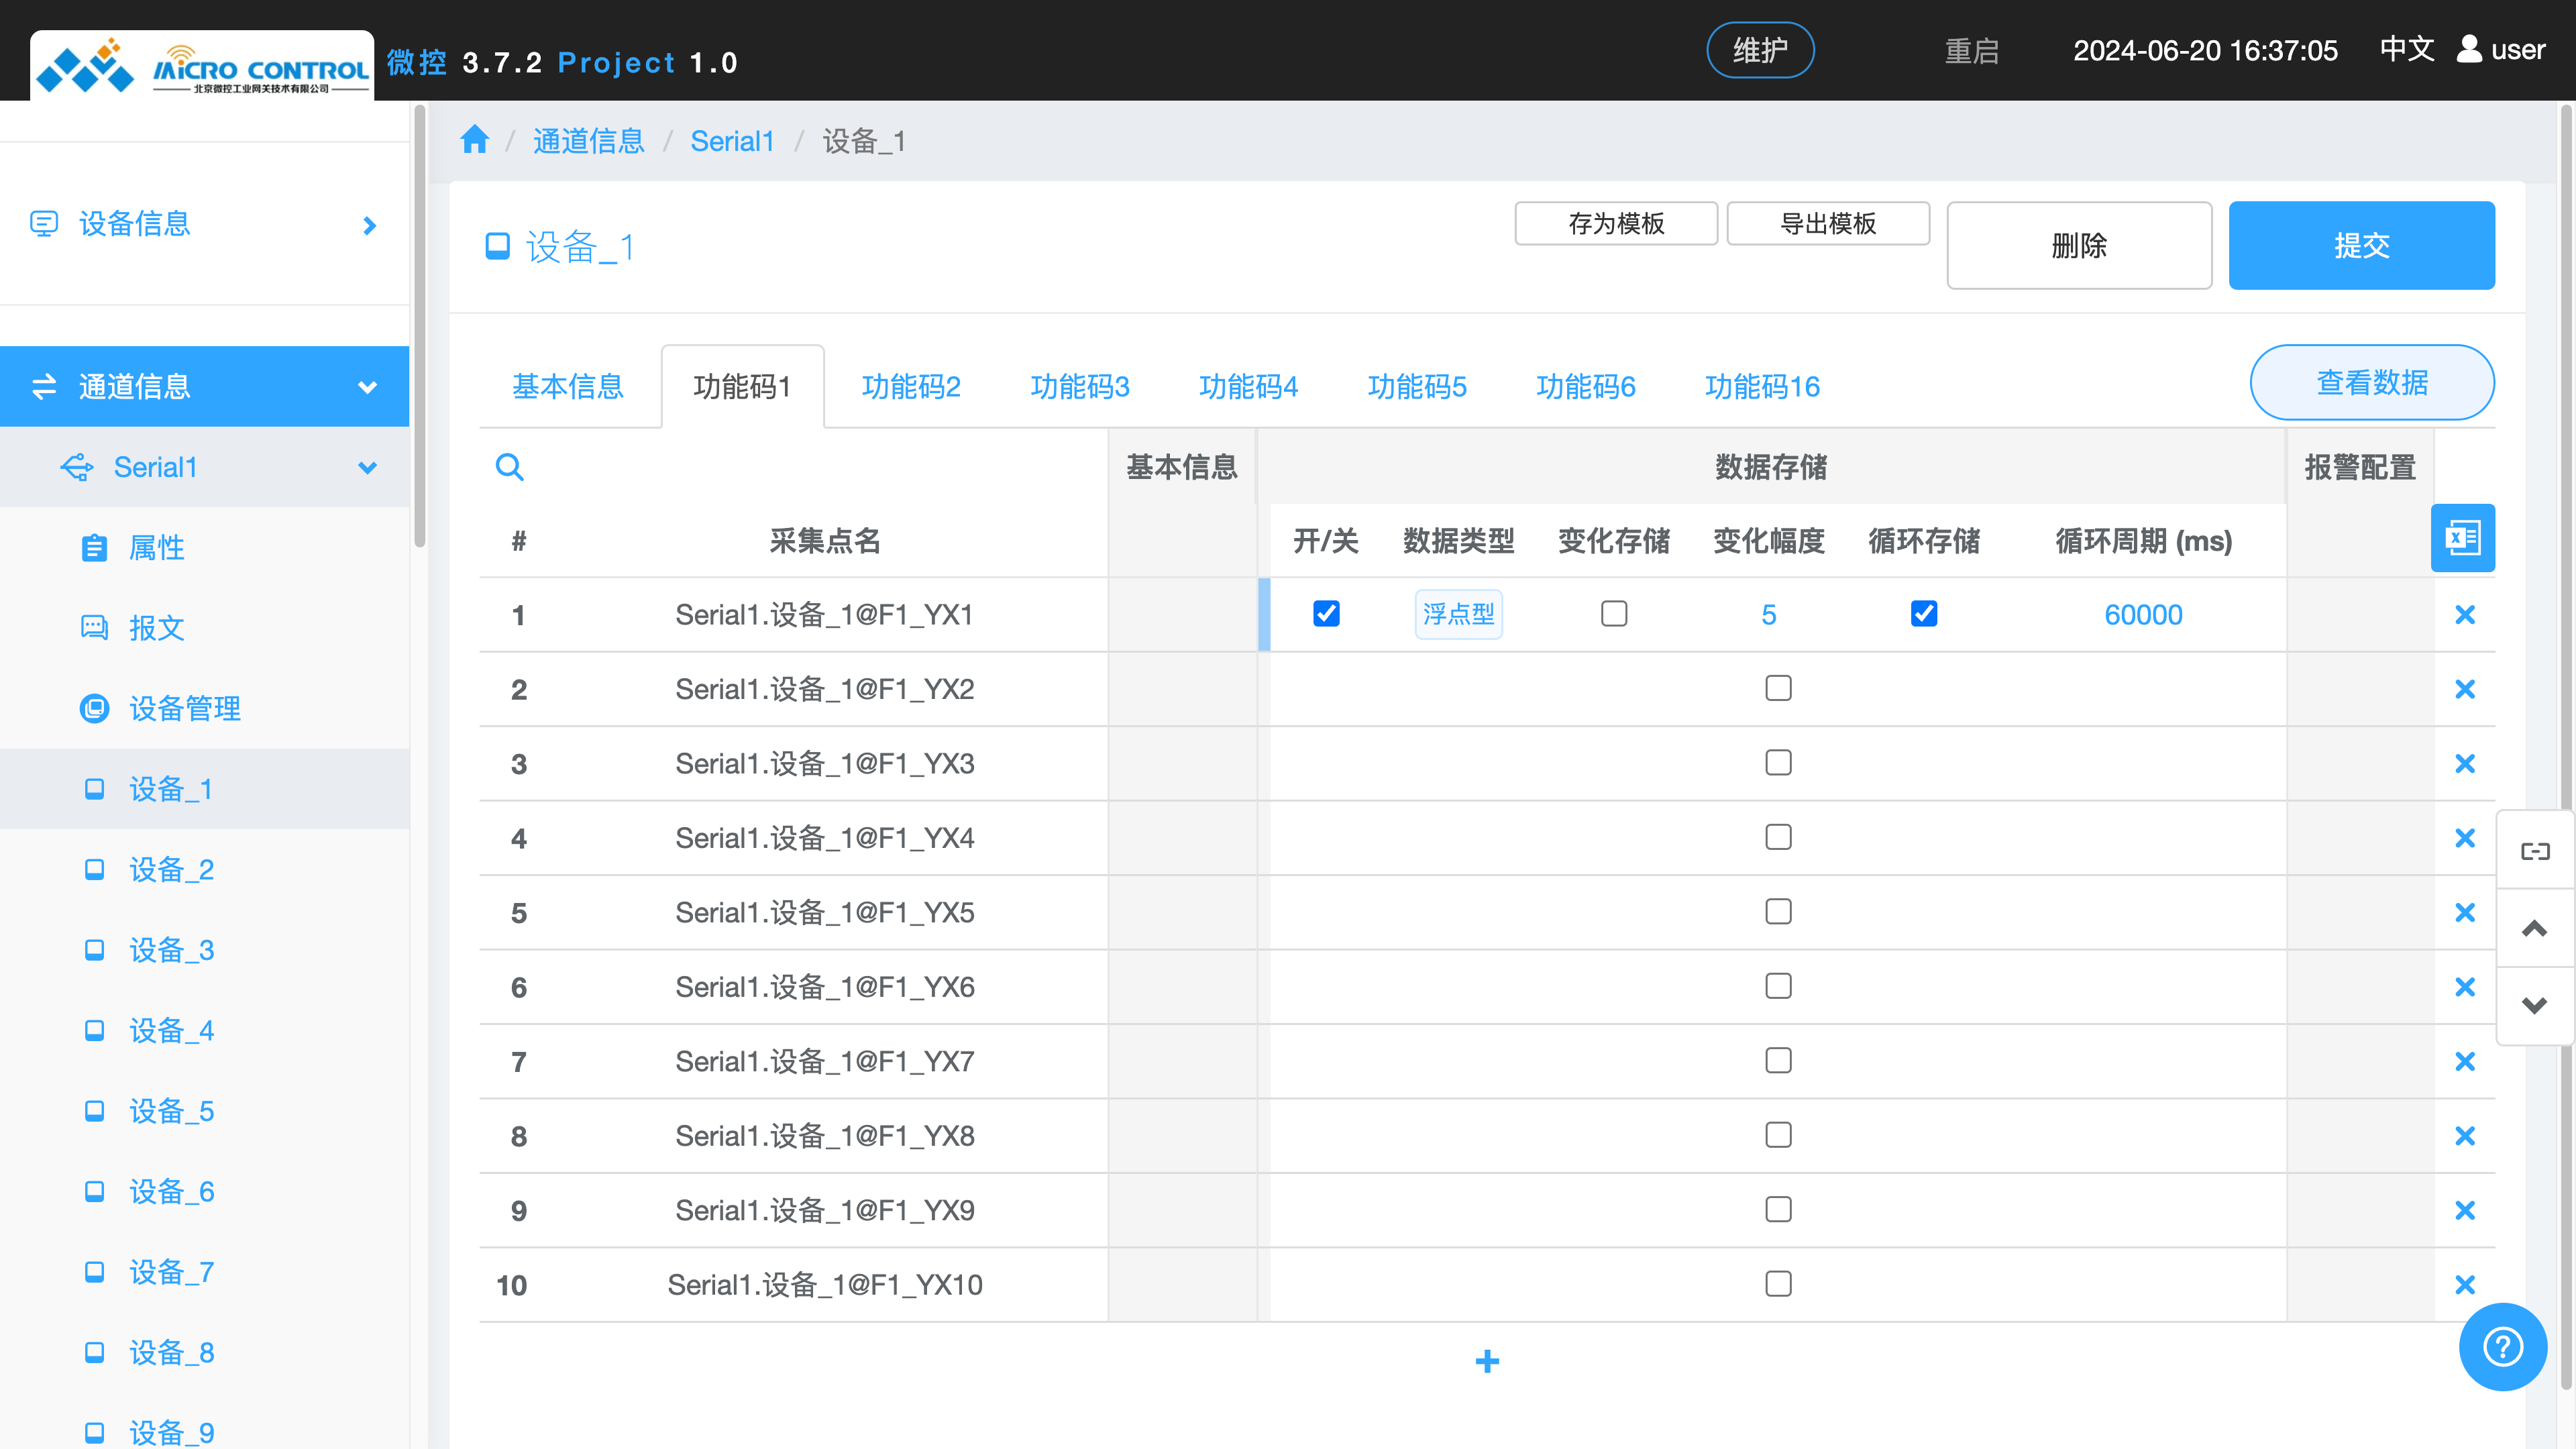Click the 查看数据 button
2576x1449 pixels.
pos(2371,383)
